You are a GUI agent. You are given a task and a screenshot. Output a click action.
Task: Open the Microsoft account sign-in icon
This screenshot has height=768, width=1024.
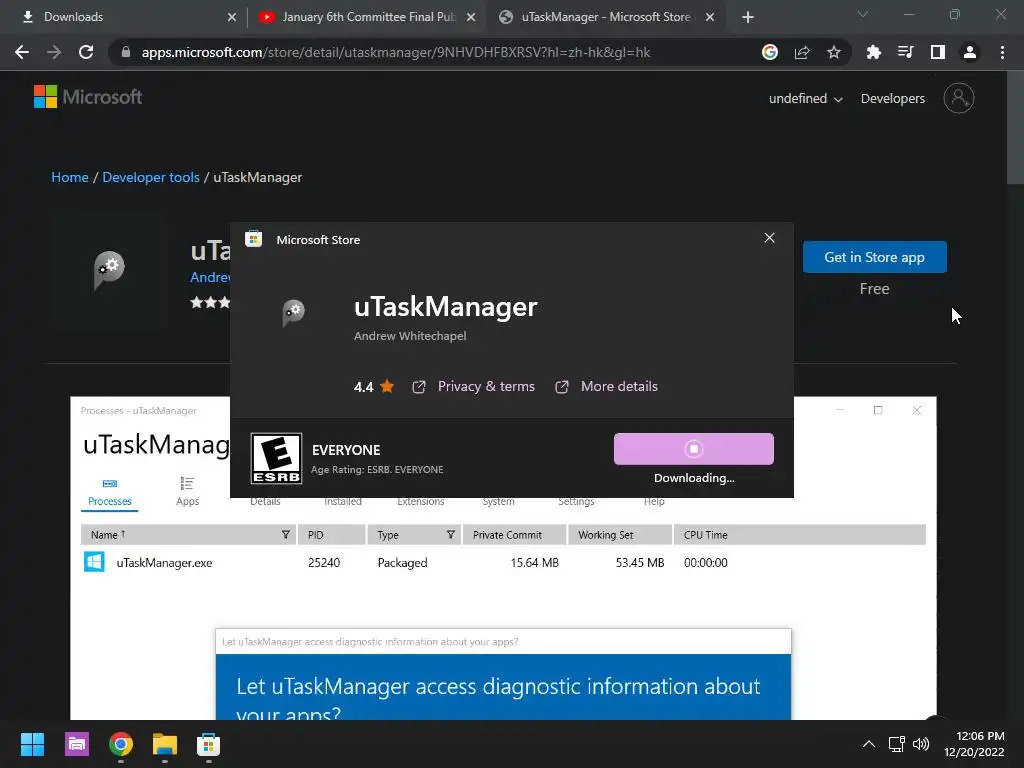(x=958, y=98)
